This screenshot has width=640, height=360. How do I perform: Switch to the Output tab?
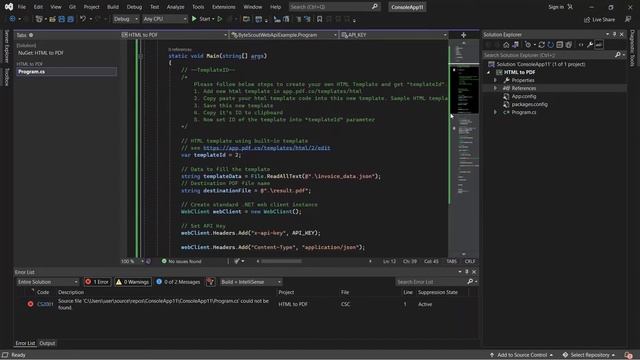(x=47, y=343)
